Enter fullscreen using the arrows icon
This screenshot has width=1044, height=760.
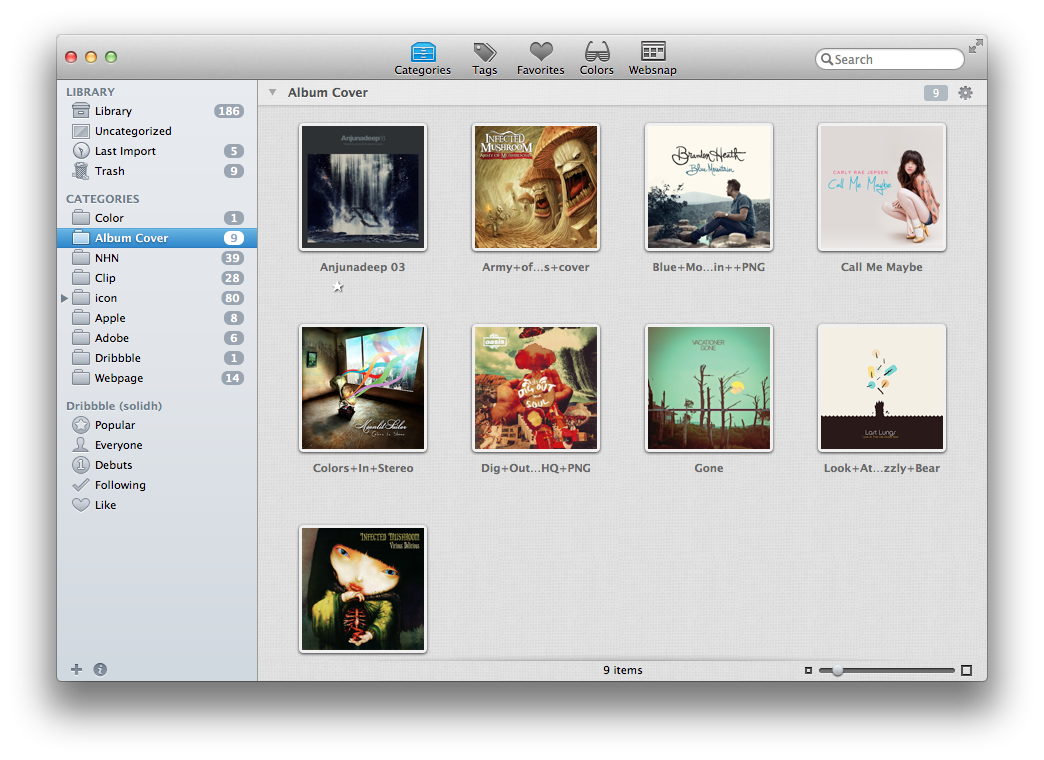pos(975,46)
